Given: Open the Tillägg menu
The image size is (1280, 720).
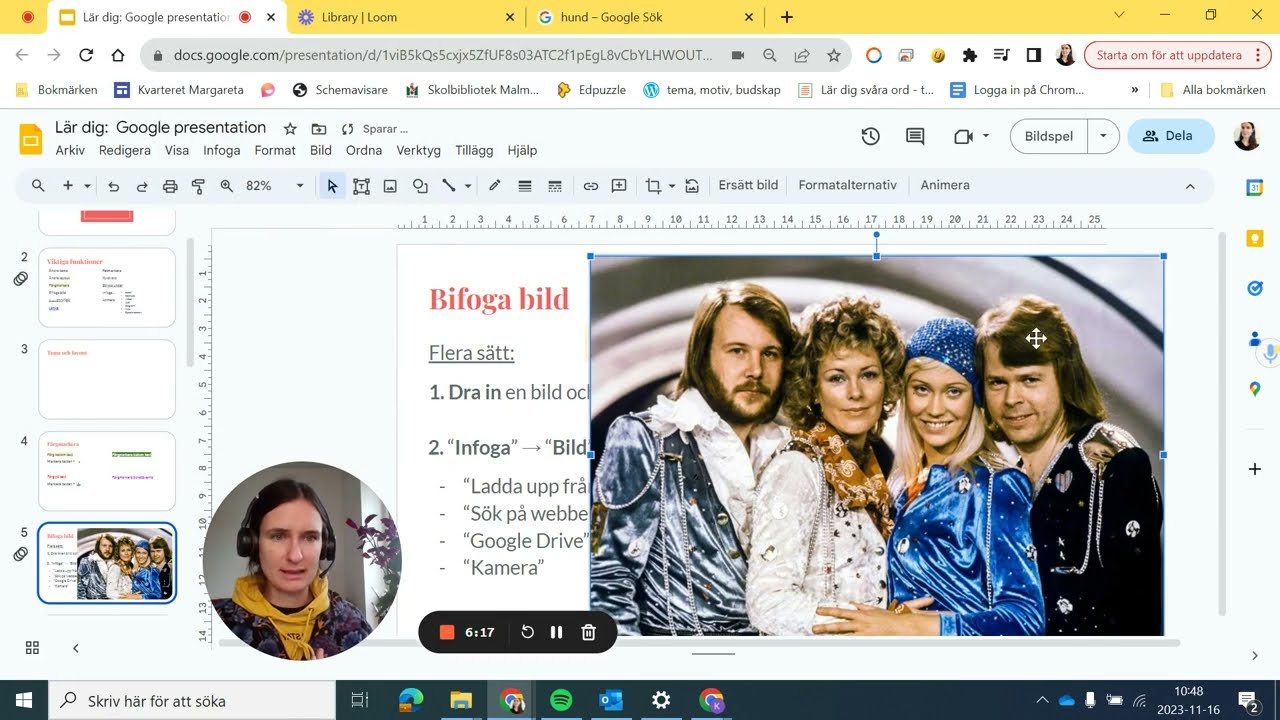Looking at the screenshot, I should pos(474,150).
